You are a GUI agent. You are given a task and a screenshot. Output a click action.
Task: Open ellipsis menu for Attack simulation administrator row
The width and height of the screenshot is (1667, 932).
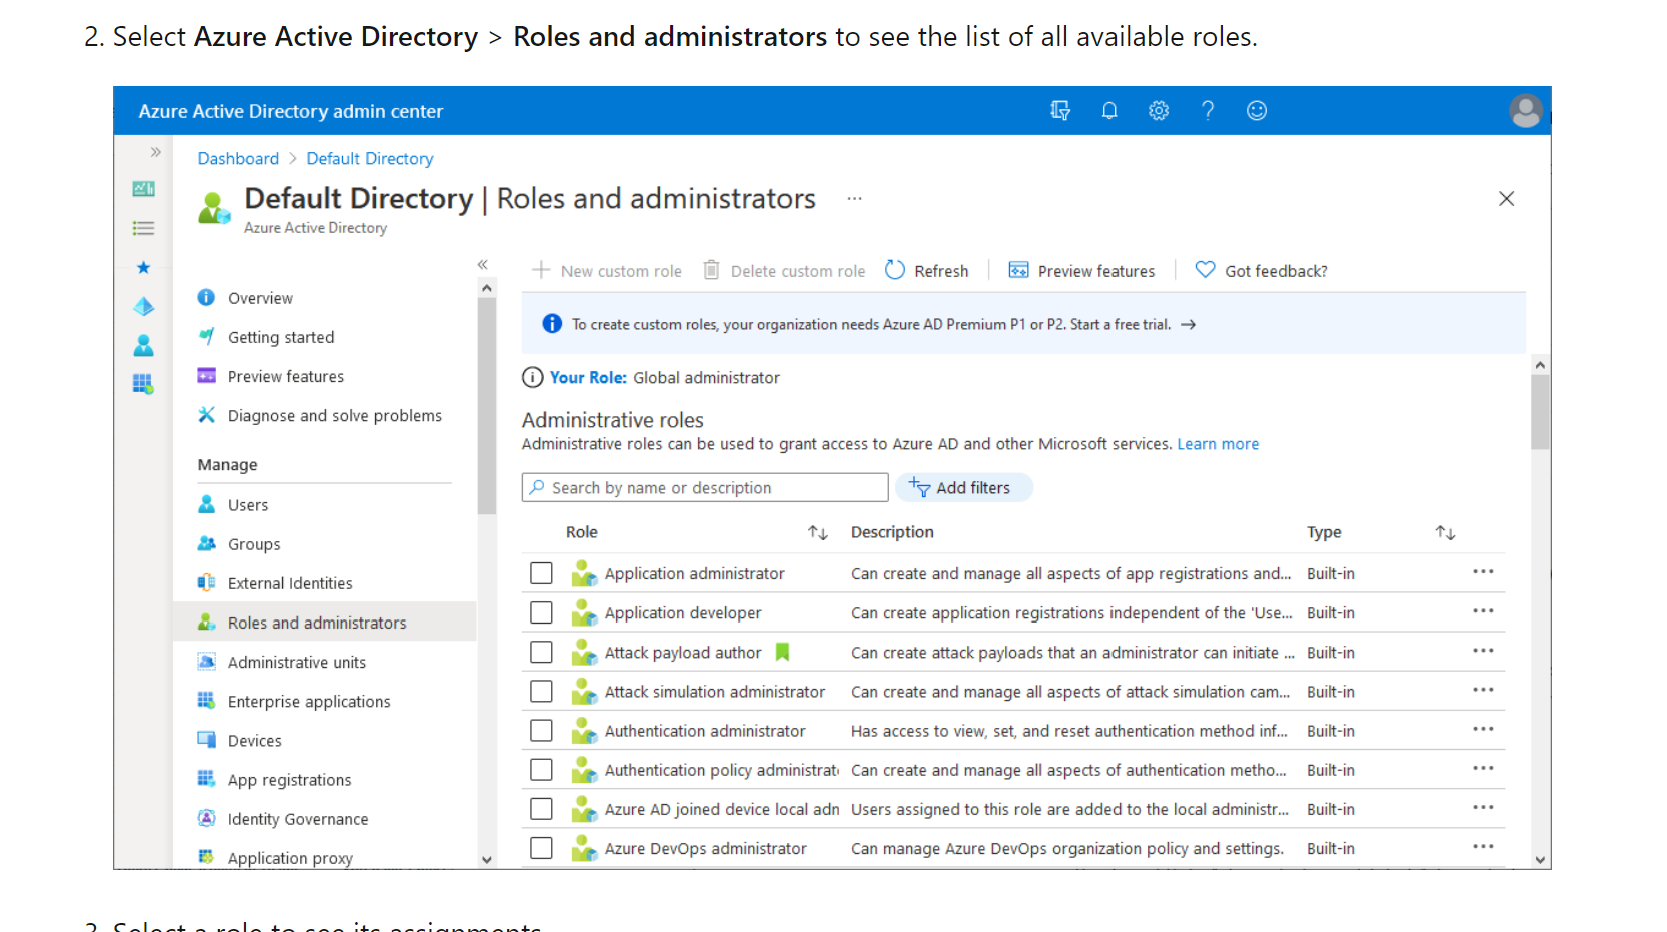coord(1483,690)
